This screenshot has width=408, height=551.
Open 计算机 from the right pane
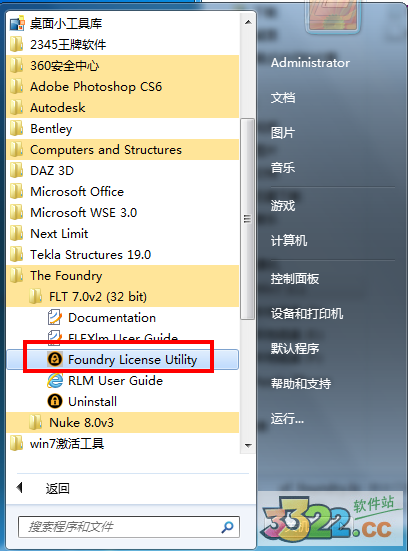pos(289,241)
